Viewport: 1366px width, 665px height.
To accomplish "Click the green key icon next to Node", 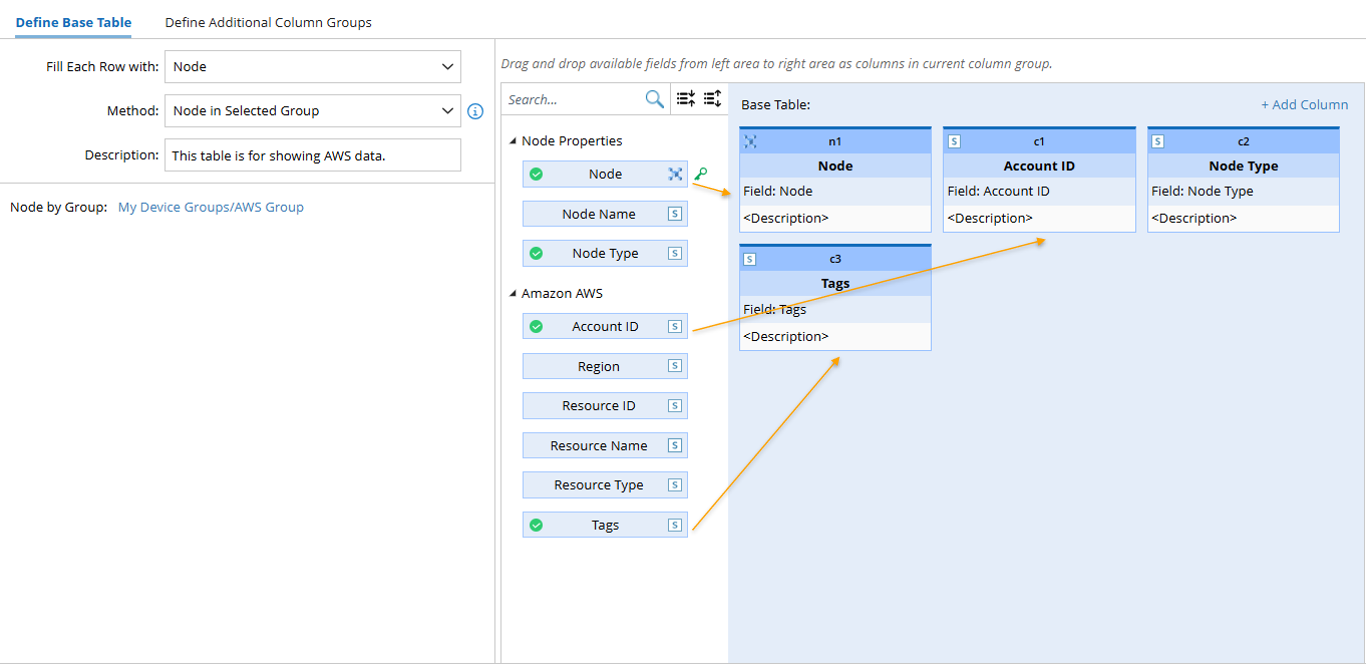I will click(x=700, y=173).
